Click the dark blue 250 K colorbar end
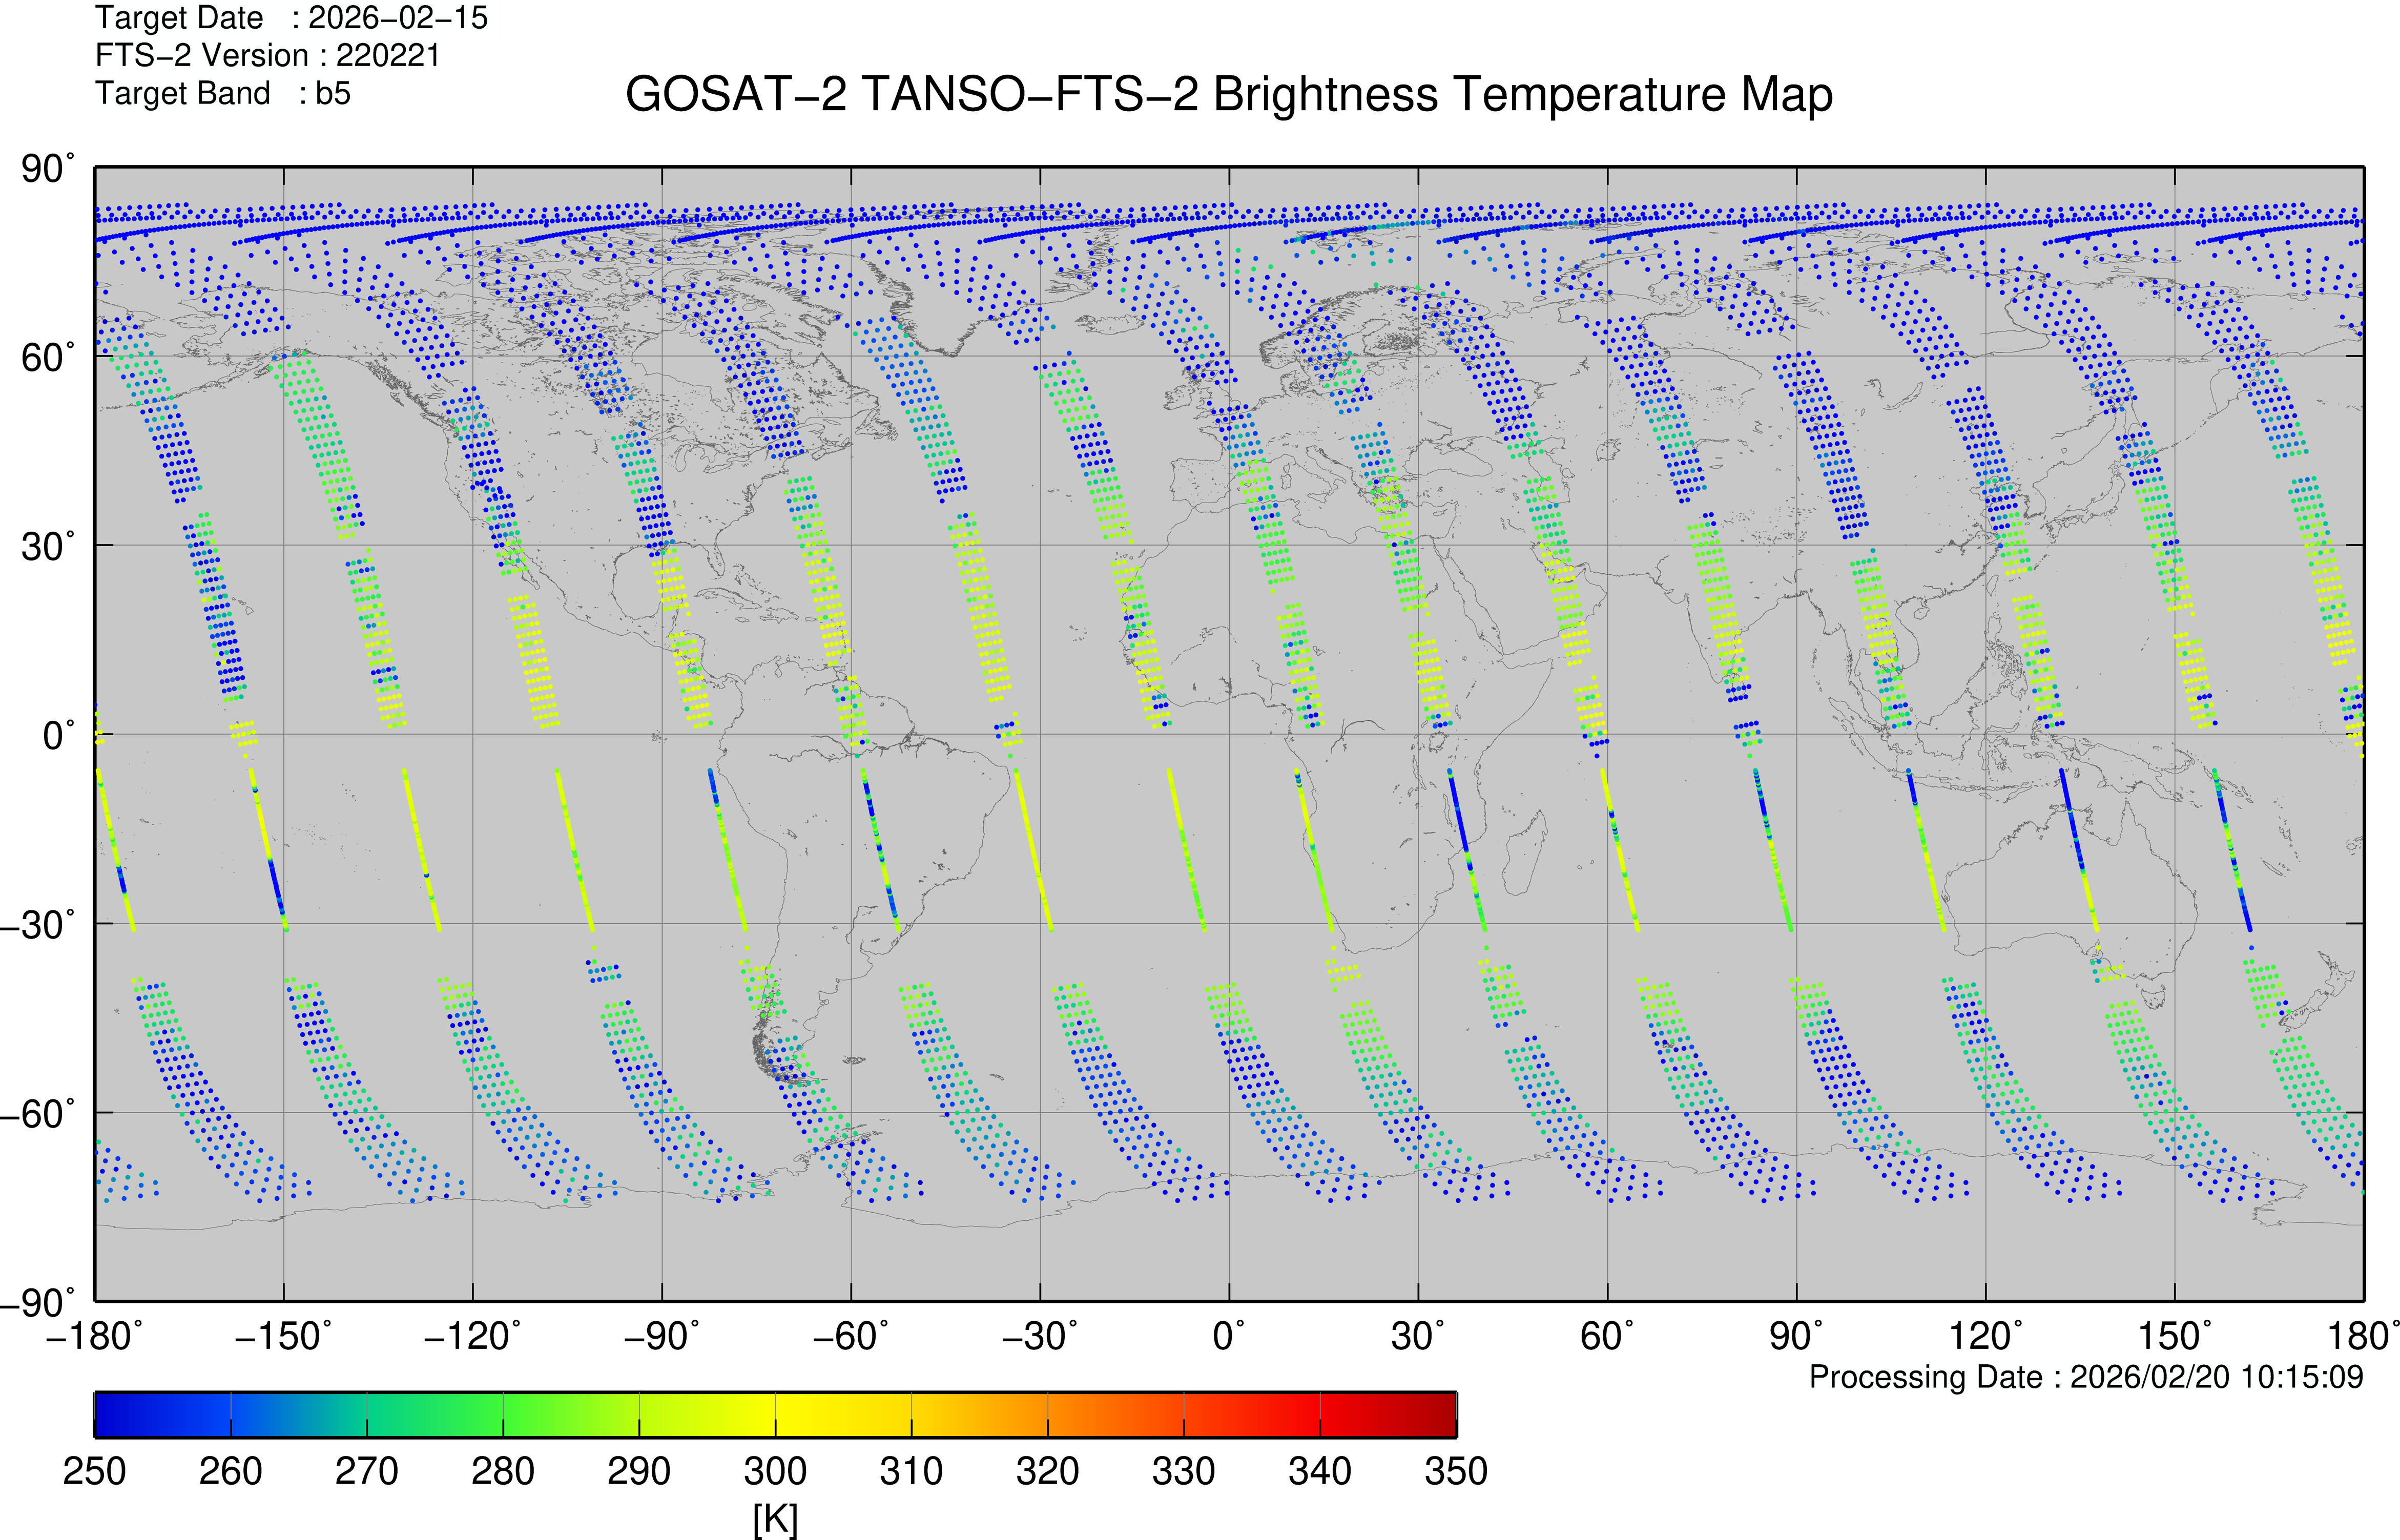 pos(105,1414)
